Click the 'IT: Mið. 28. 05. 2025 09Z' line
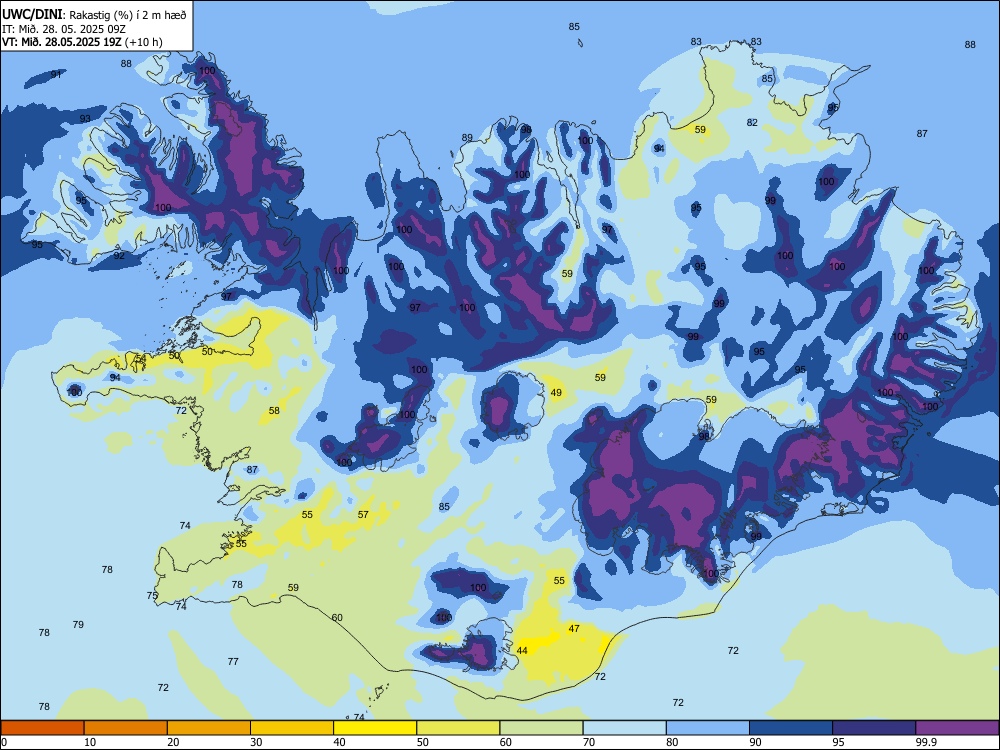 62,29
